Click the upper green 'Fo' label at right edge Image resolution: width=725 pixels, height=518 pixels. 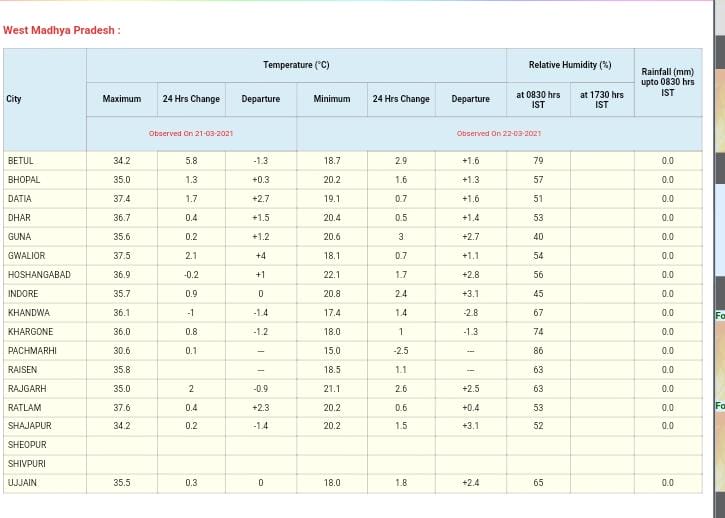[719, 316]
